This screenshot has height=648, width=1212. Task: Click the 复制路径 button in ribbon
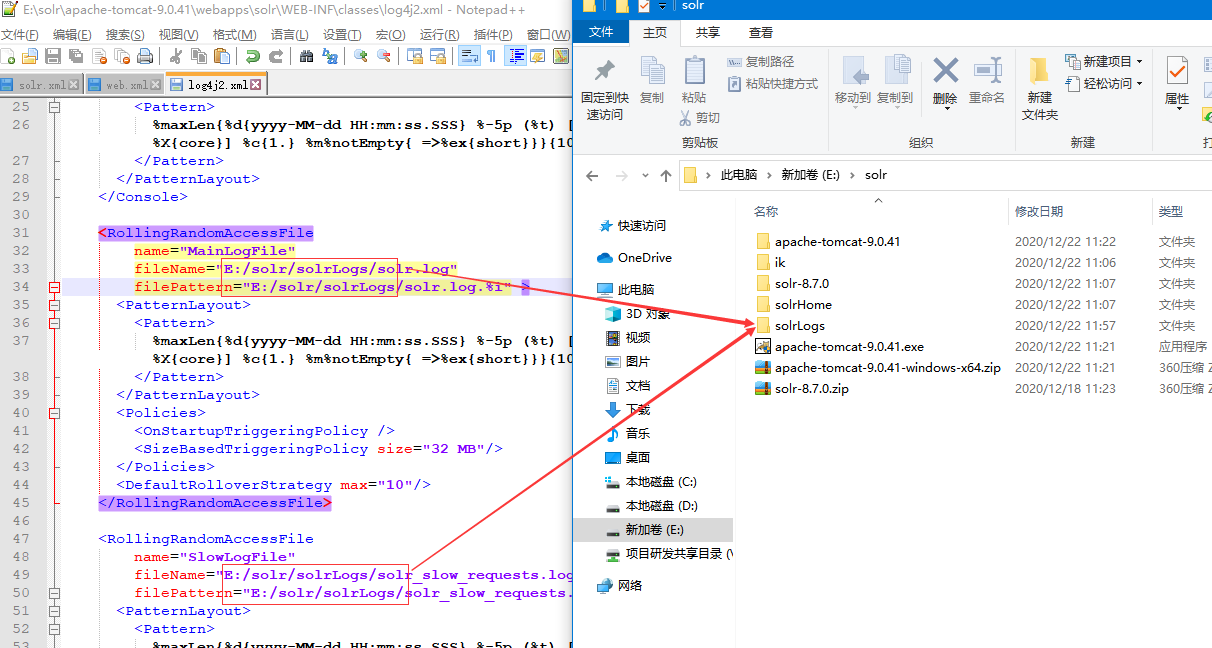(x=760, y=62)
